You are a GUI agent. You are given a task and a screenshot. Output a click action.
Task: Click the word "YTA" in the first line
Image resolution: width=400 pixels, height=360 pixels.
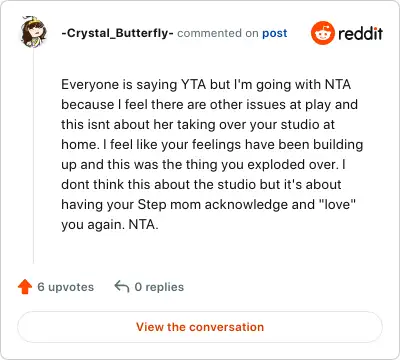click(x=194, y=84)
